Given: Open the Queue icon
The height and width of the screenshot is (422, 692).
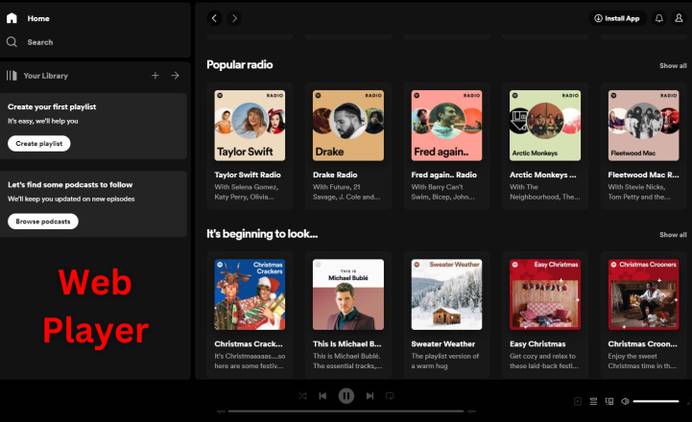Looking at the screenshot, I should pos(594,401).
